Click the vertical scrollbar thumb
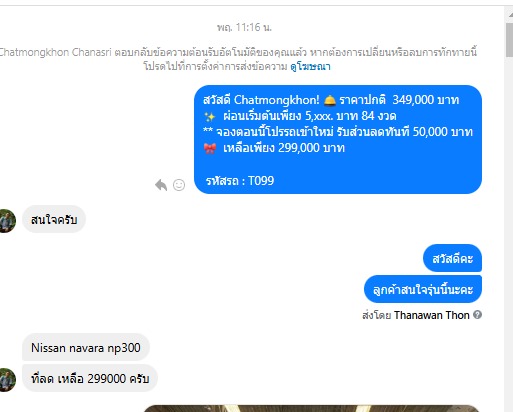The image size is (513, 412). click(509, 40)
